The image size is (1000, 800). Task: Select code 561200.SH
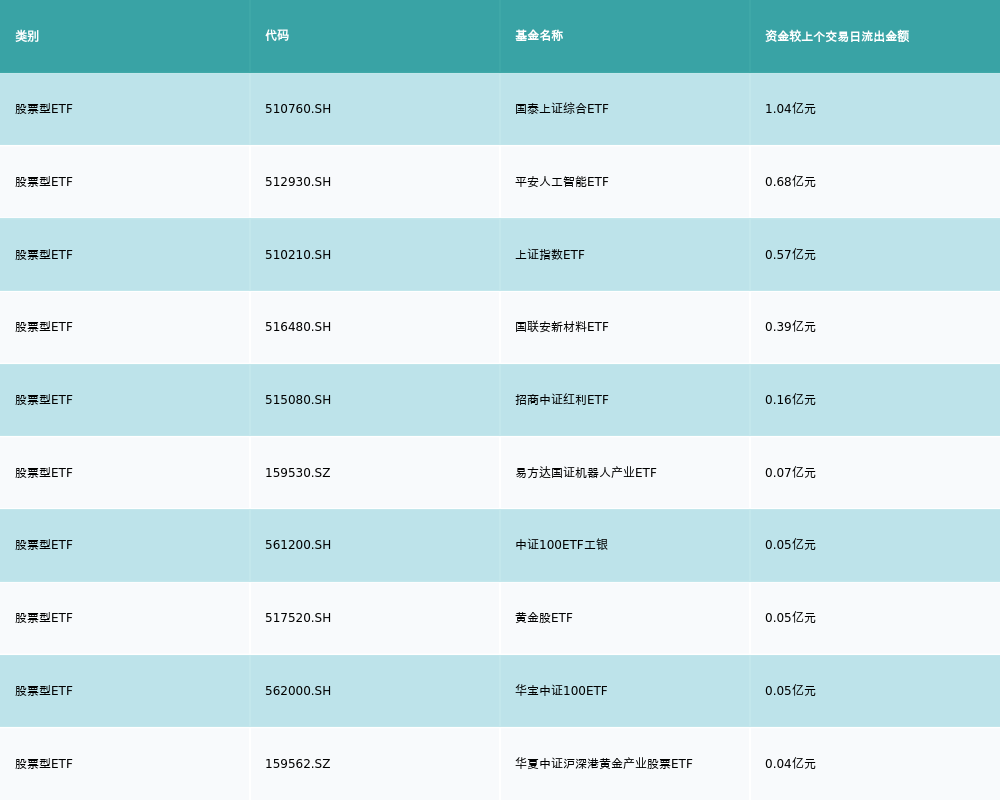click(298, 545)
